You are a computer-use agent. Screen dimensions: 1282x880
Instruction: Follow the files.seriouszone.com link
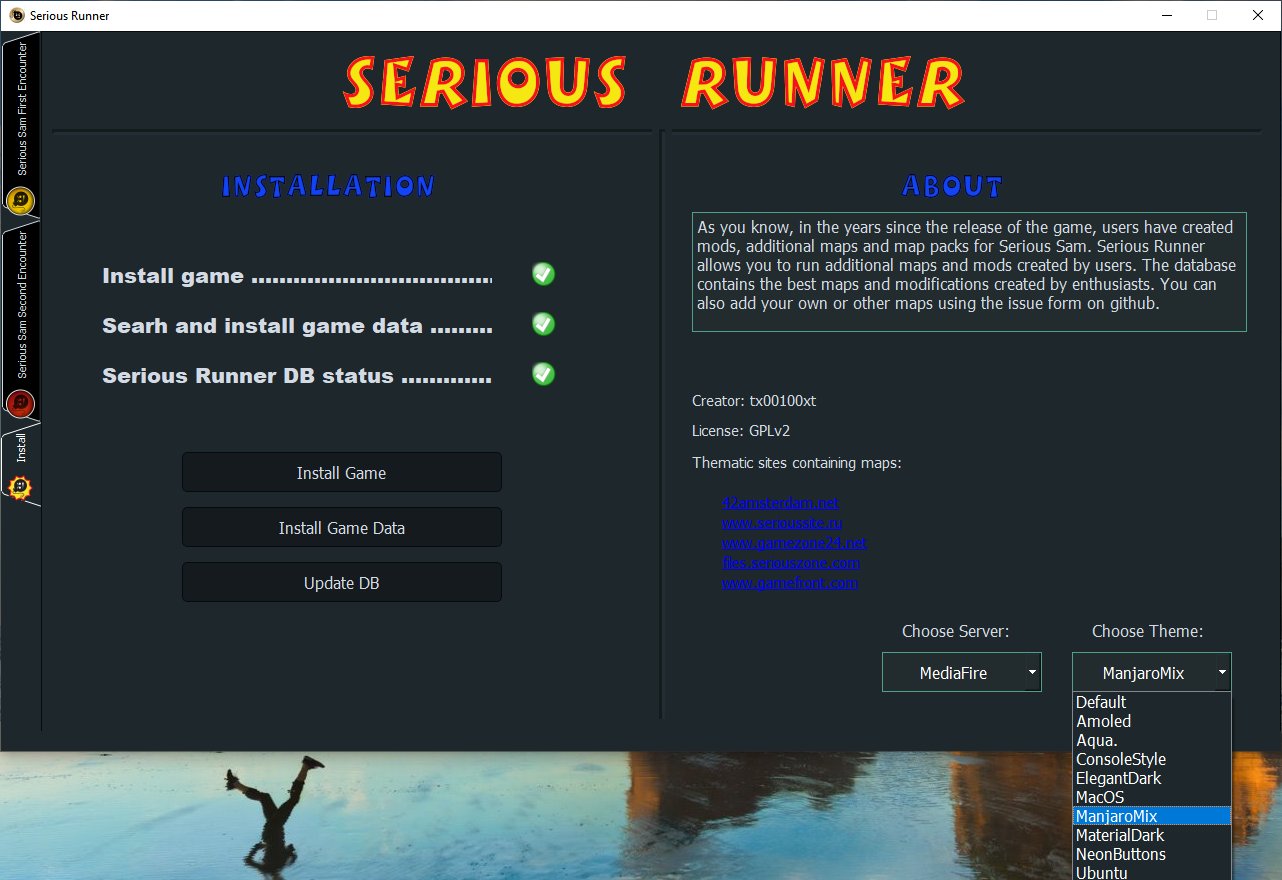[790, 563]
